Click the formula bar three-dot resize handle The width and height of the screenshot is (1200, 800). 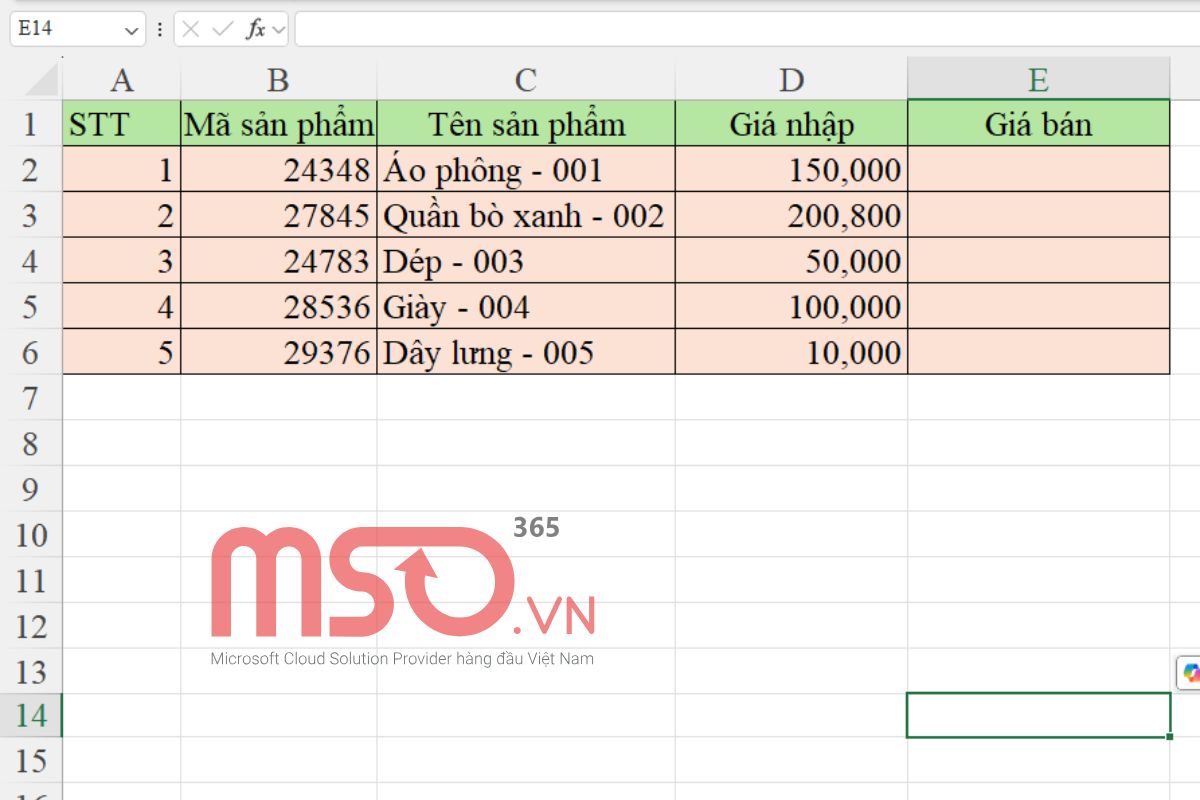160,30
